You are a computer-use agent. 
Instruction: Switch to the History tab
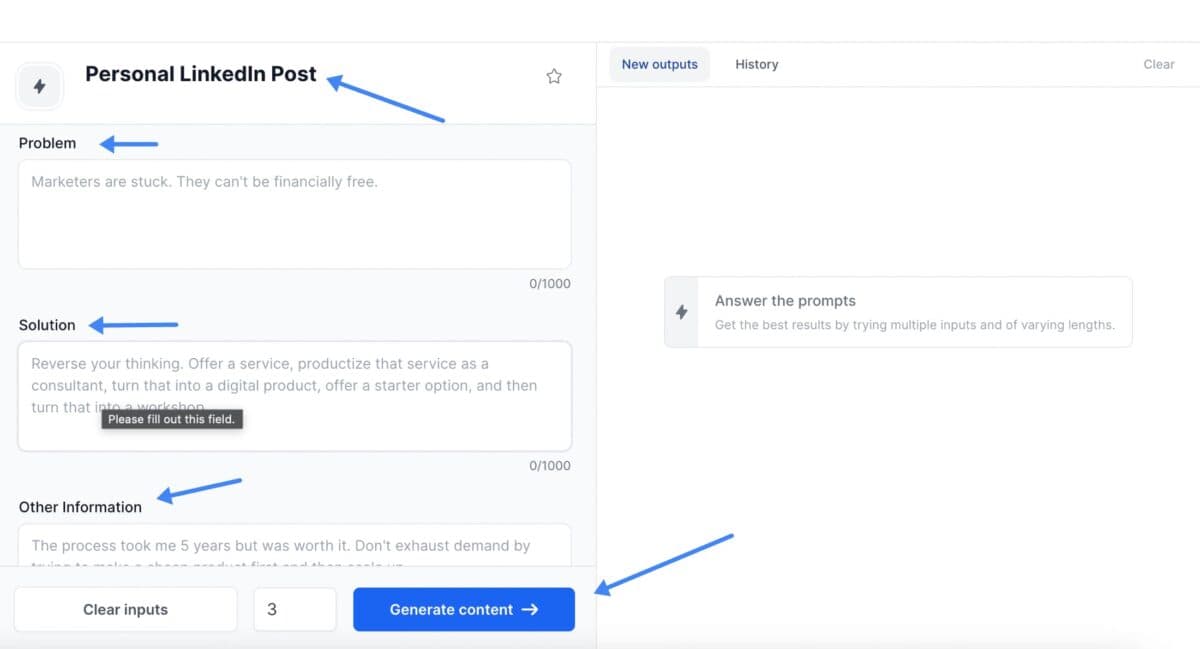(x=756, y=64)
